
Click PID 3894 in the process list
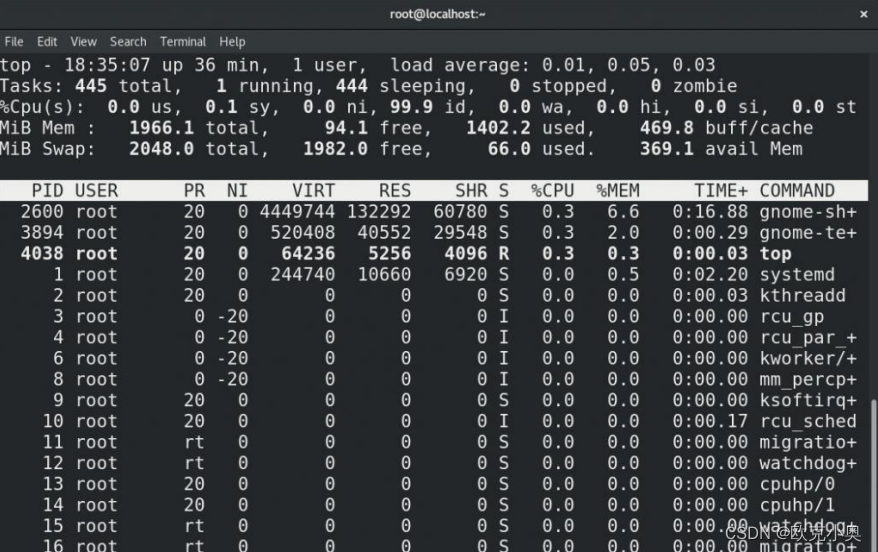pyautogui.click(x=42, y=232)
